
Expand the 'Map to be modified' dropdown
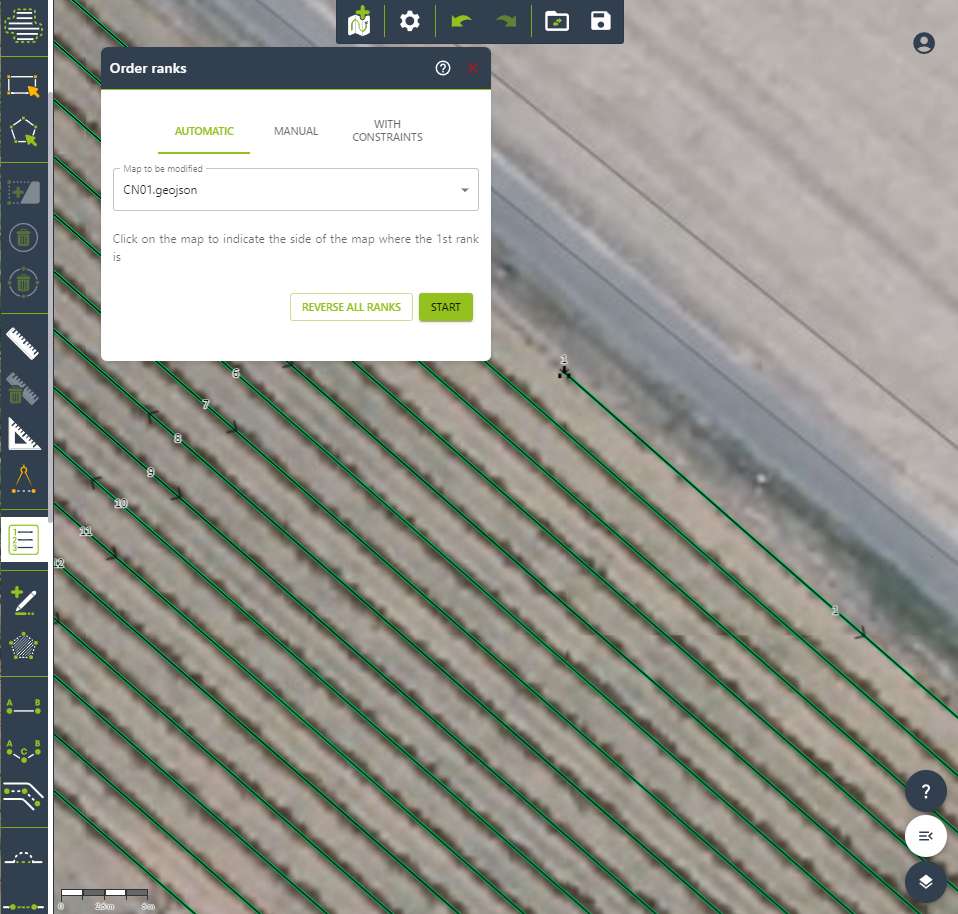[465, 190]
